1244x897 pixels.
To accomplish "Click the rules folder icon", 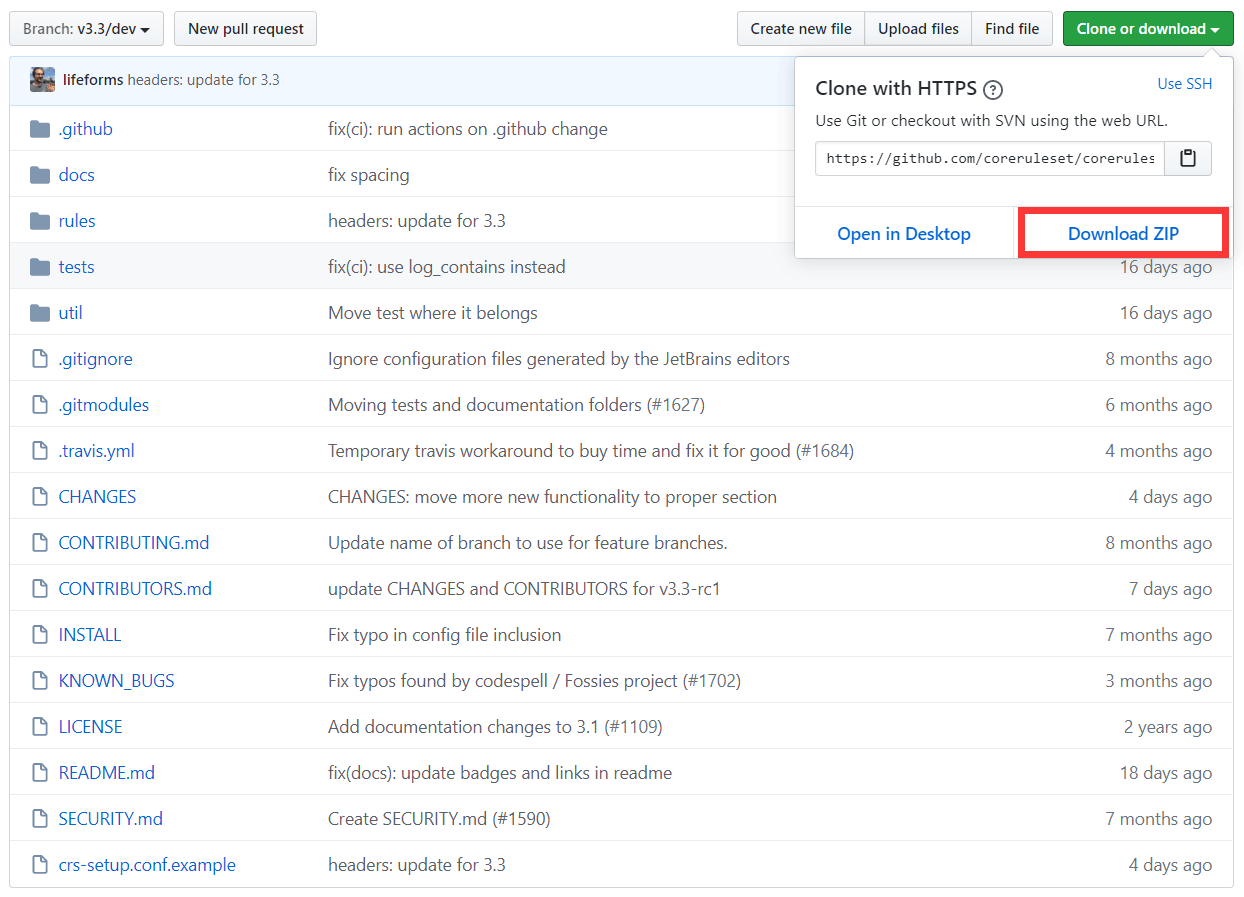I will click(x=40, y=221).
